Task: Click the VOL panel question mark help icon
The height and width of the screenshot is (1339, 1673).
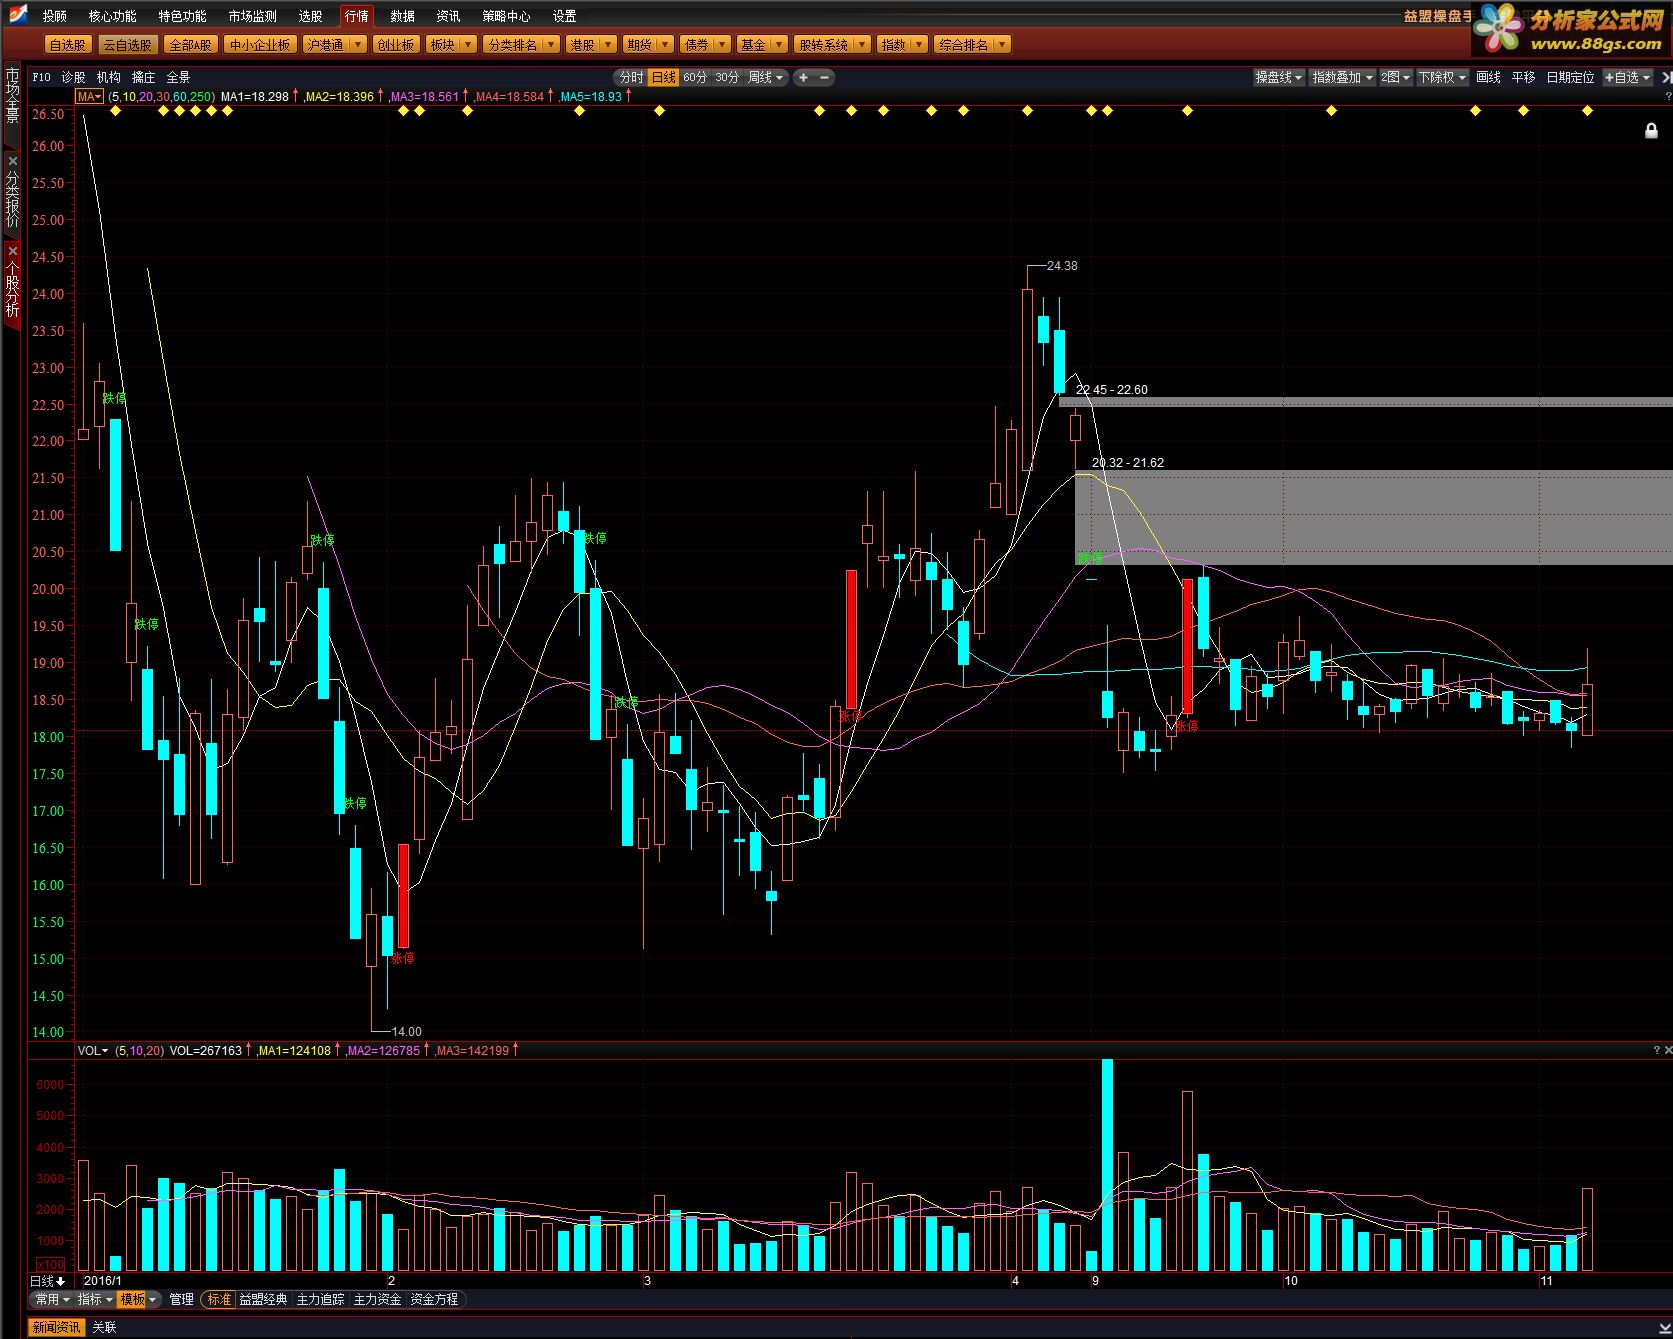Action: pos(1655,1050)
